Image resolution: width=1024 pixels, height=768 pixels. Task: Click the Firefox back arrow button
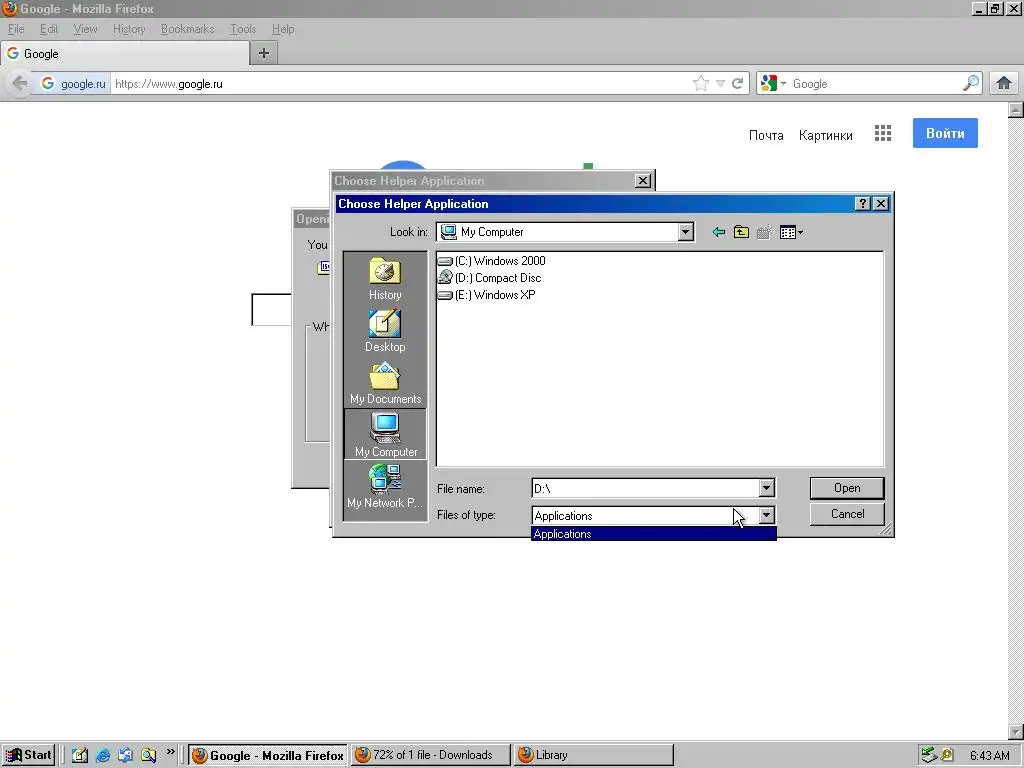[20, 83]
